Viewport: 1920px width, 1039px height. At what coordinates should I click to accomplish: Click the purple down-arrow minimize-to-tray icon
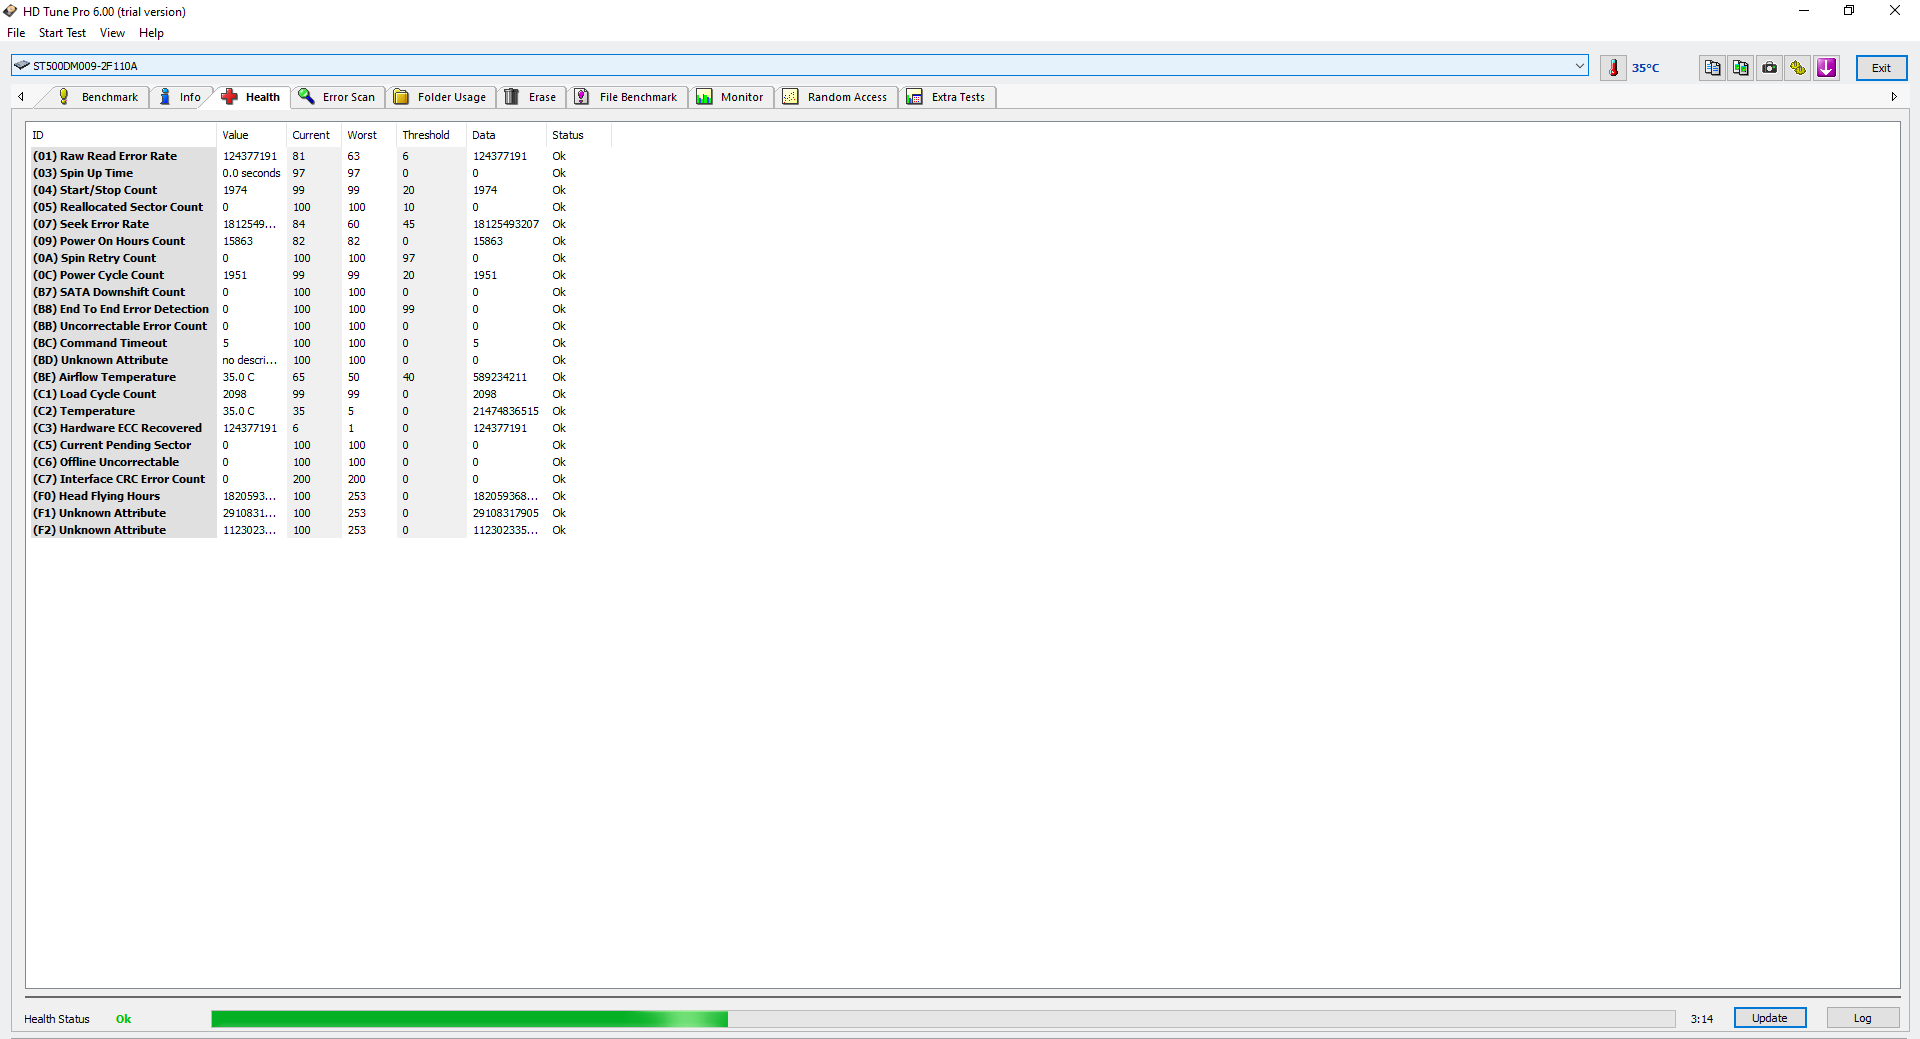pyautogui.click(x=1827, y=67)
